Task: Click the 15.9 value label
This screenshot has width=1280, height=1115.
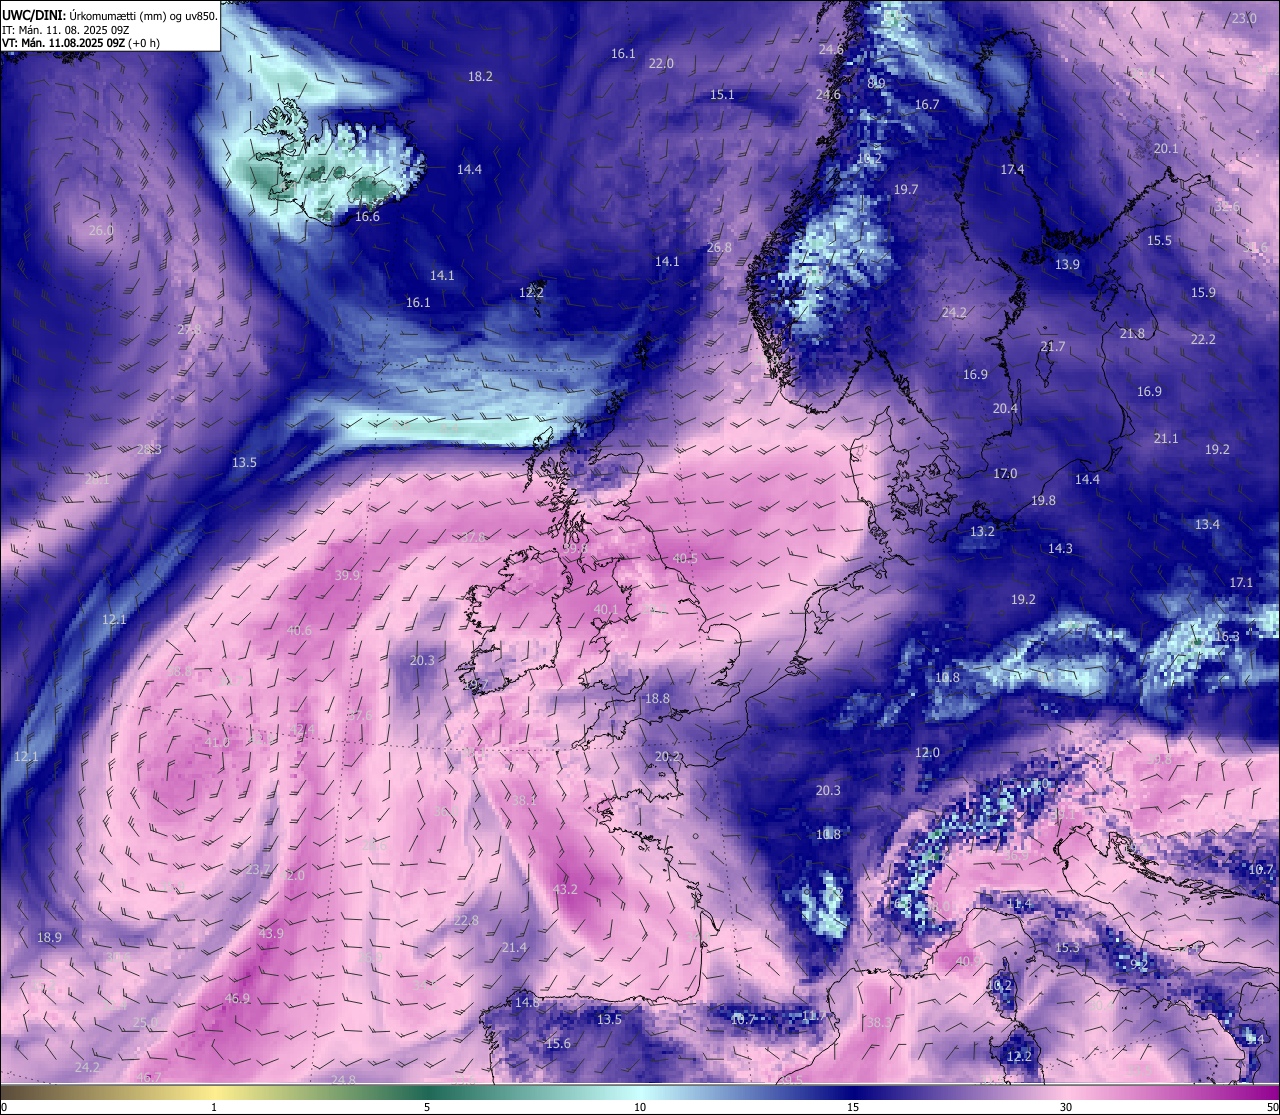Action: pos(1203,292)
